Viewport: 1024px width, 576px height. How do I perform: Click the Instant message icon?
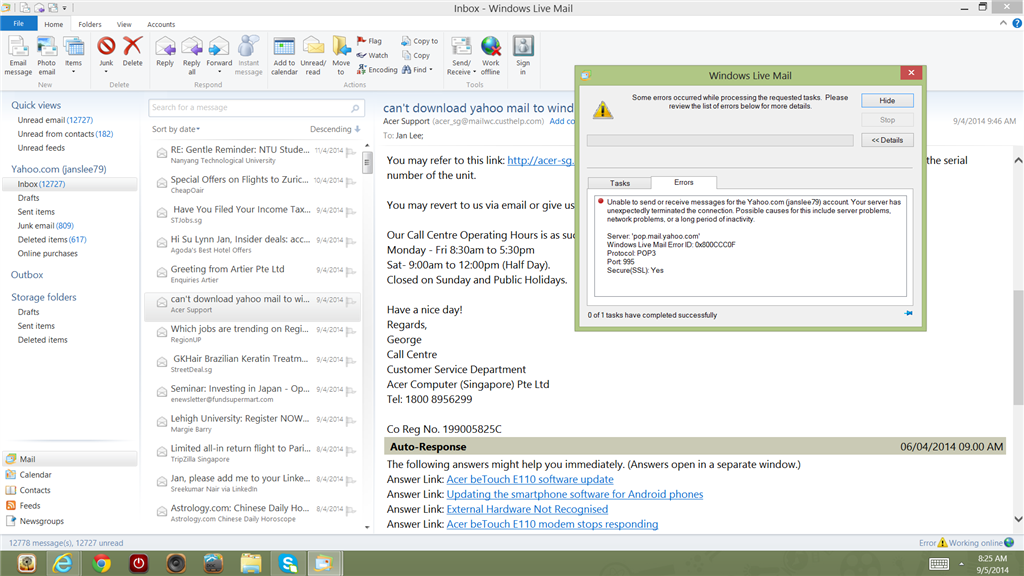[248, 56]
